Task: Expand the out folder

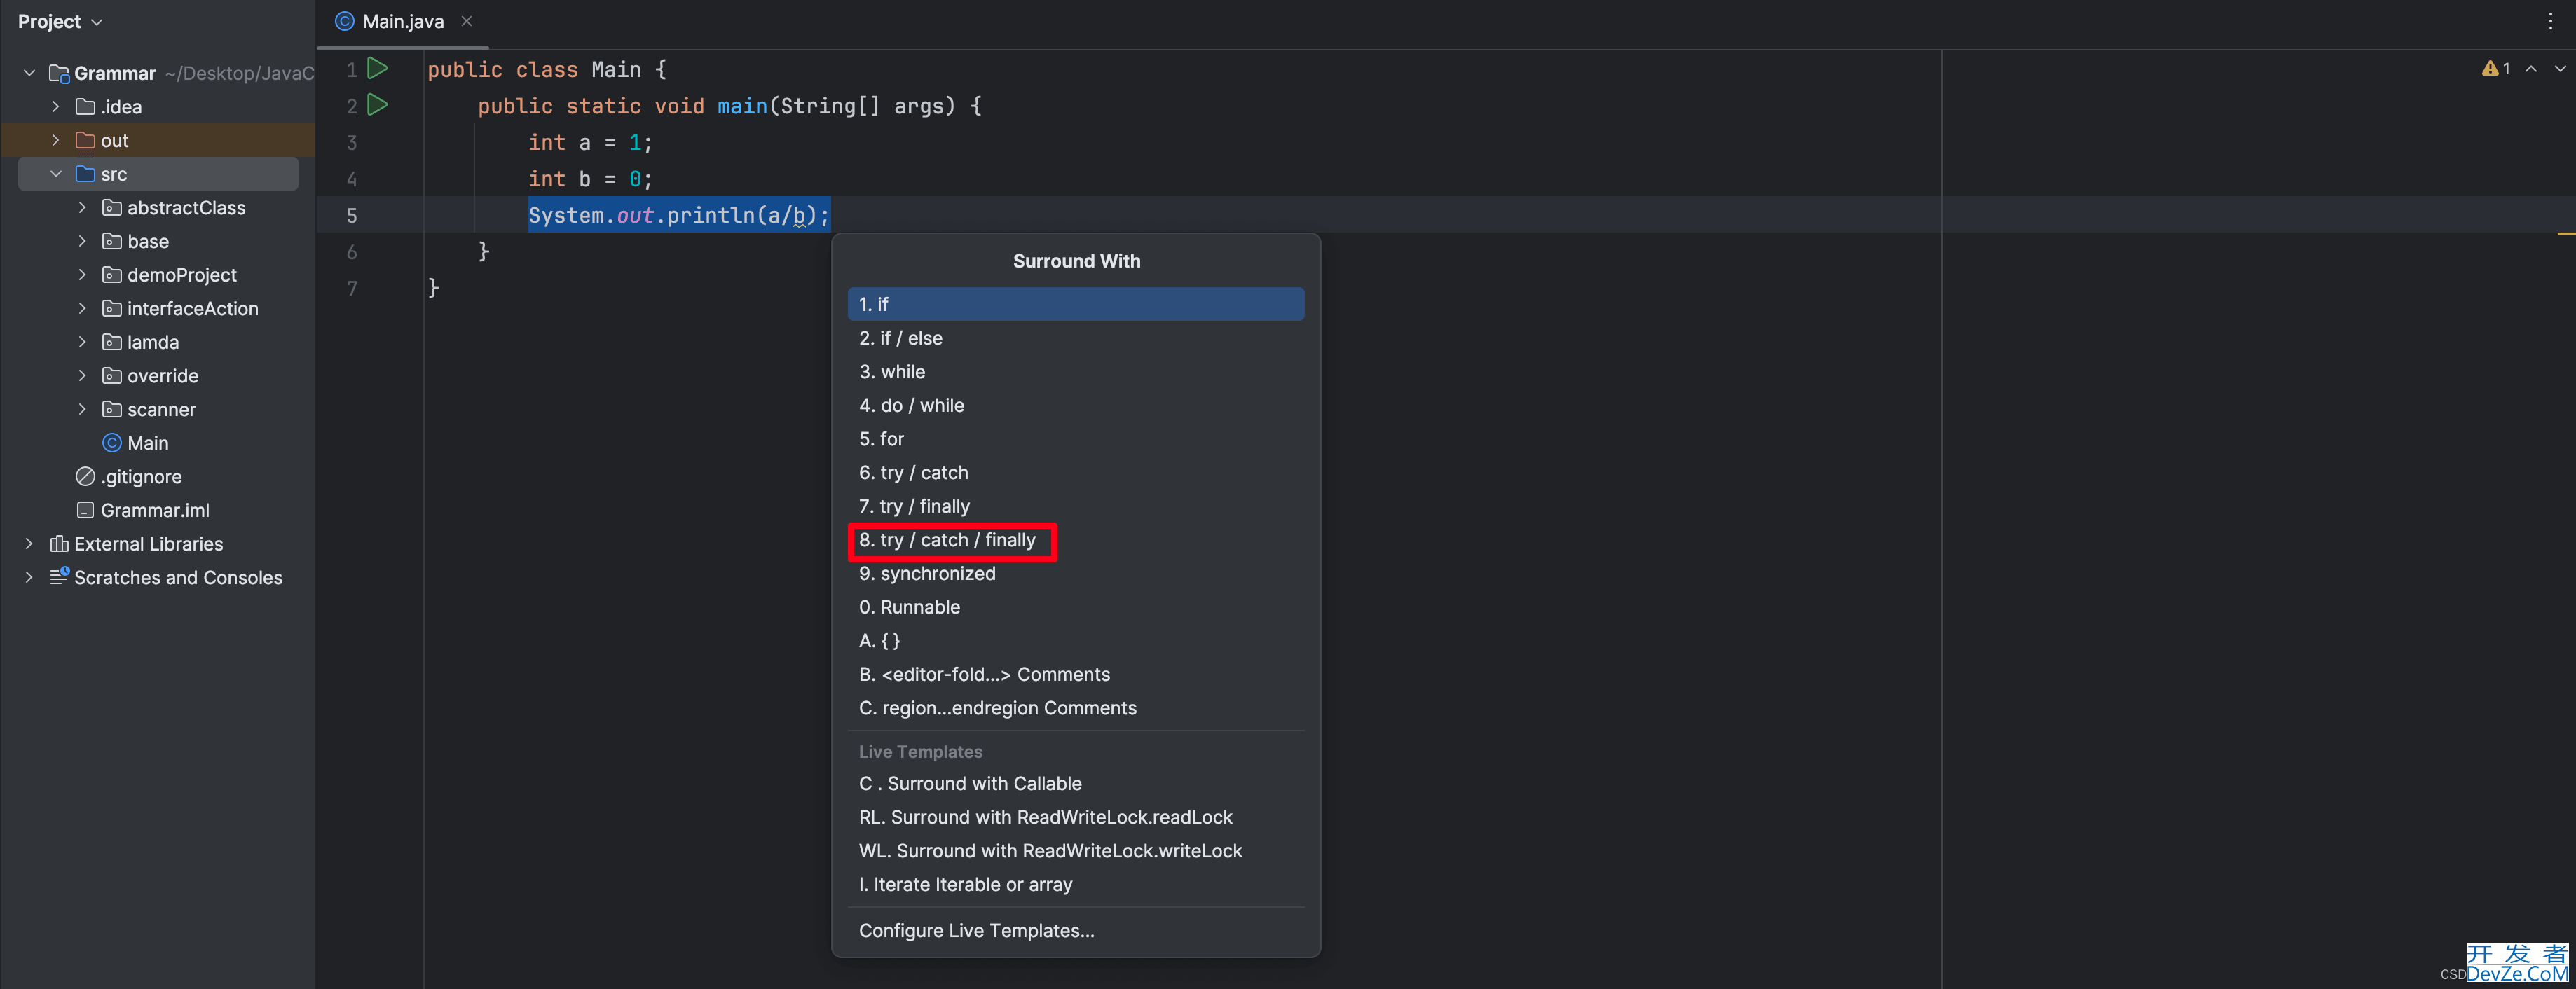Action: click(56, 140)
